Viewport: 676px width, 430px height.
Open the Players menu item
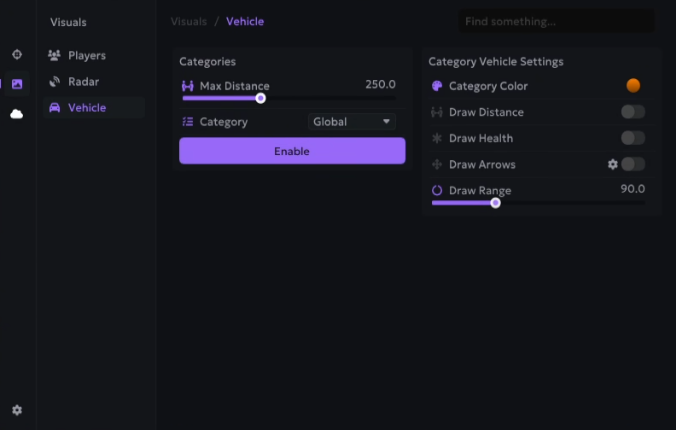(86, 56)
